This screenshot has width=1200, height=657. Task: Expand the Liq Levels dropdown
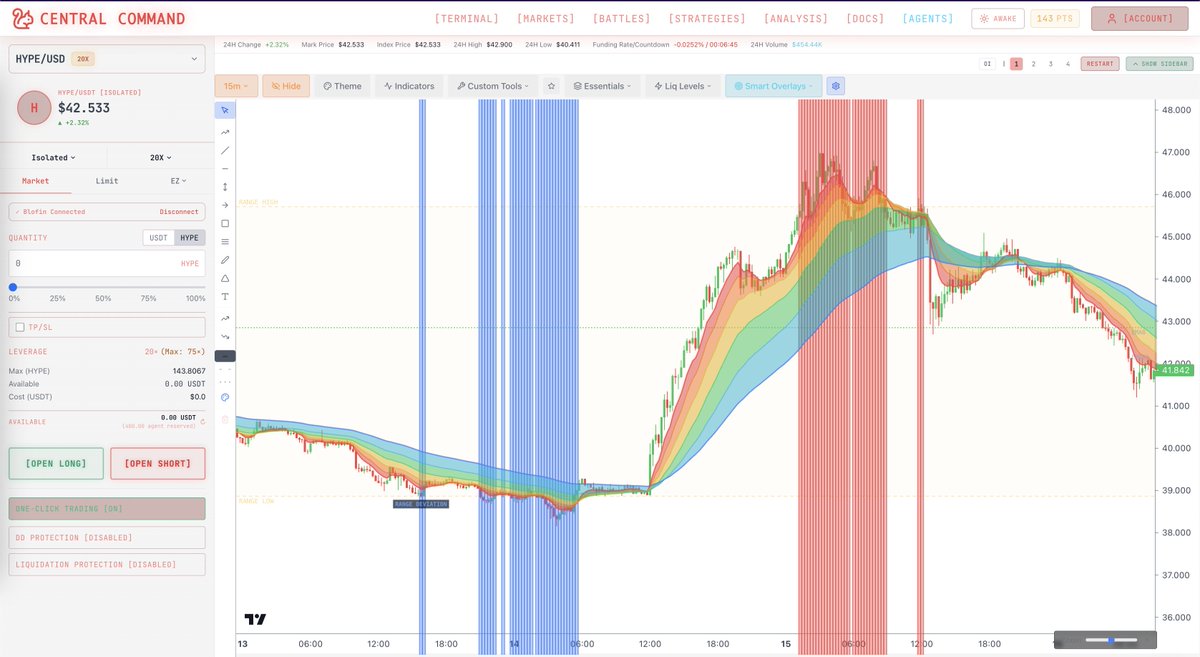click(x=683, y=86)
